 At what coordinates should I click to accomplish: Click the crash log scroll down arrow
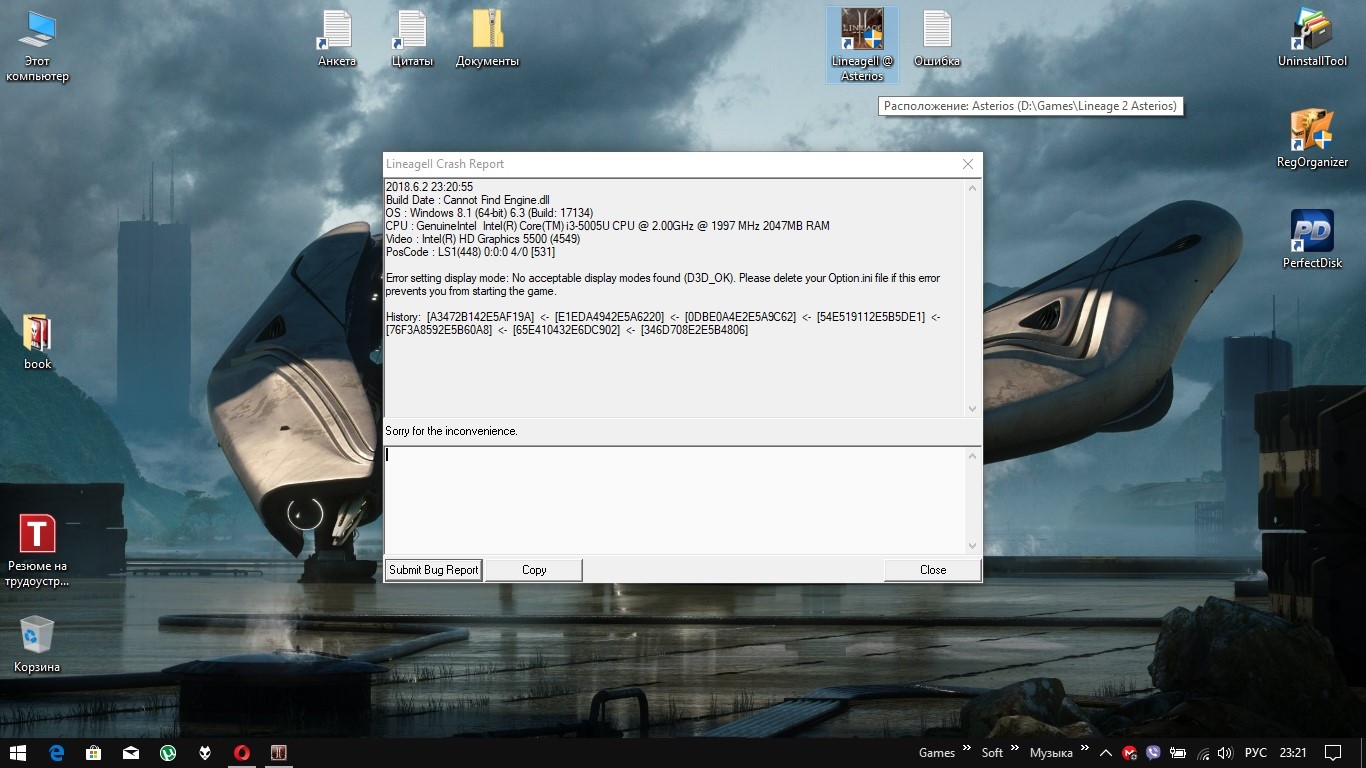click(973, 409)
